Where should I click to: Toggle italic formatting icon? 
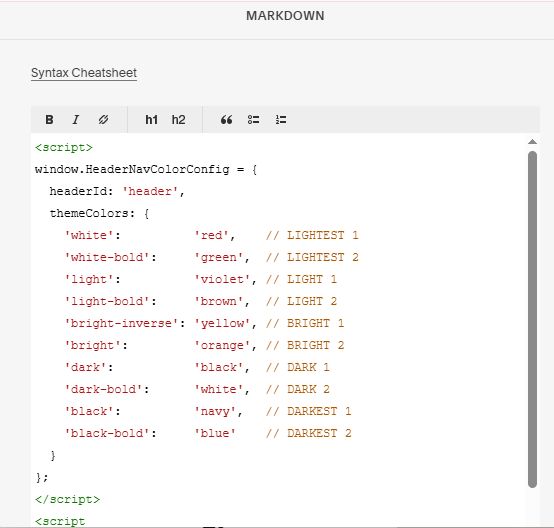click(x=76, y=120)
